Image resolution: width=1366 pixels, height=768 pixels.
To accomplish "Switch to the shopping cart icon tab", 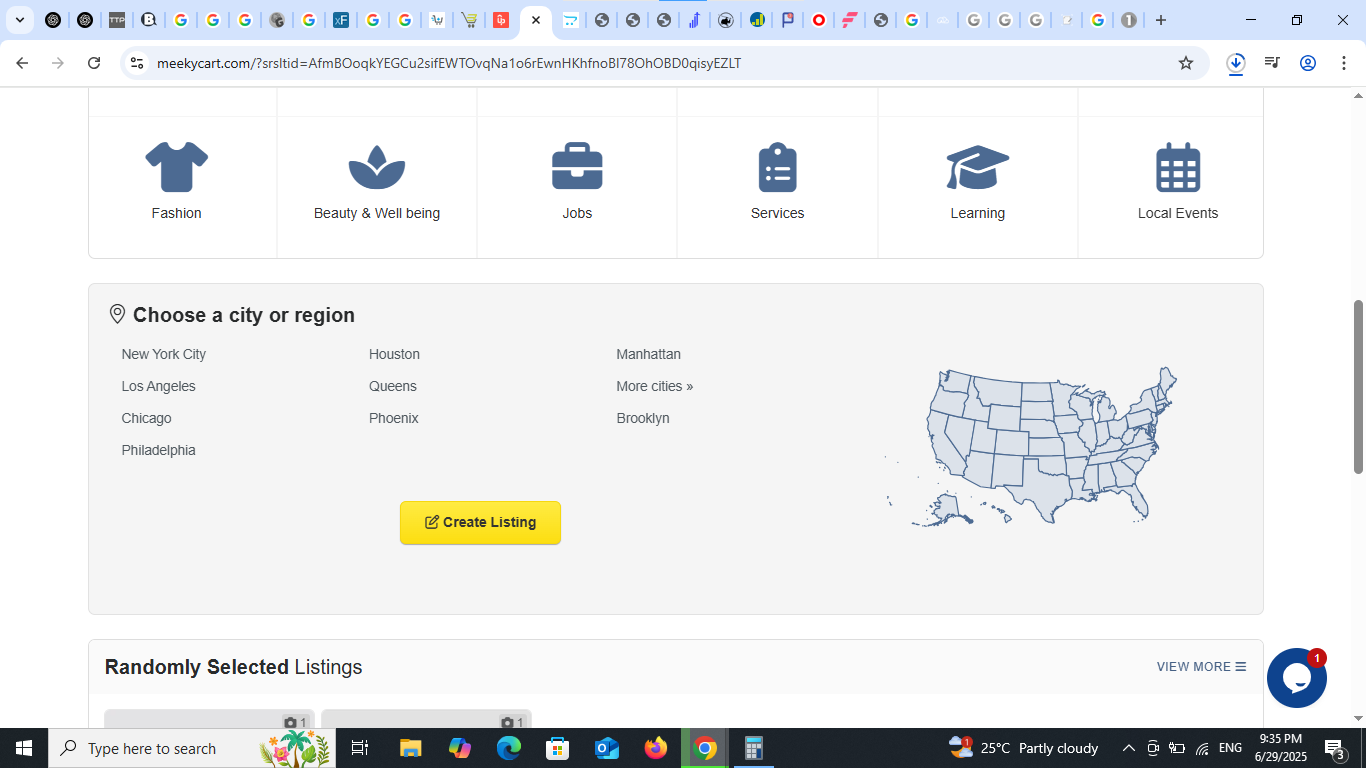I will [x=469, y=20].
